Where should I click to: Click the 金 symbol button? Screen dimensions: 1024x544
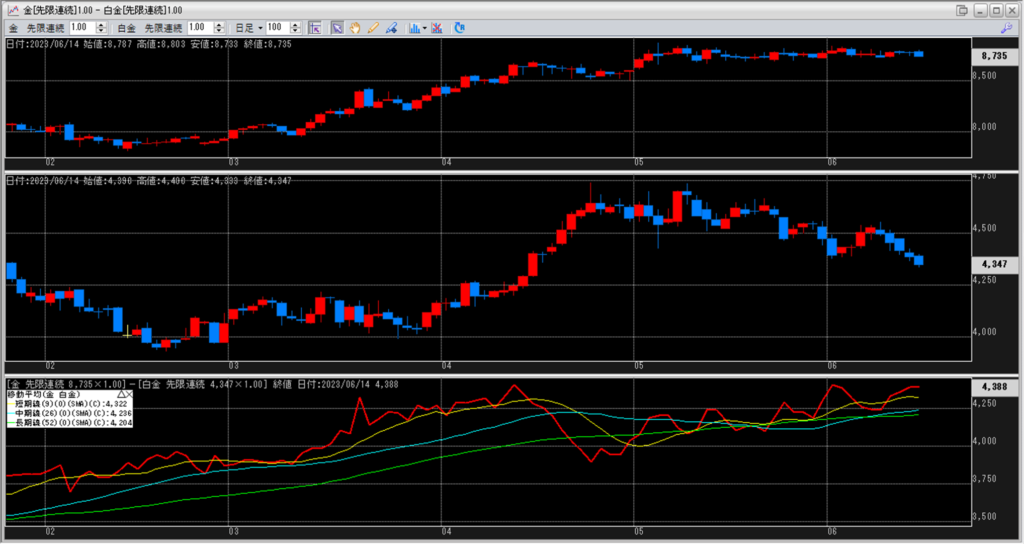[x=13, y=27]
